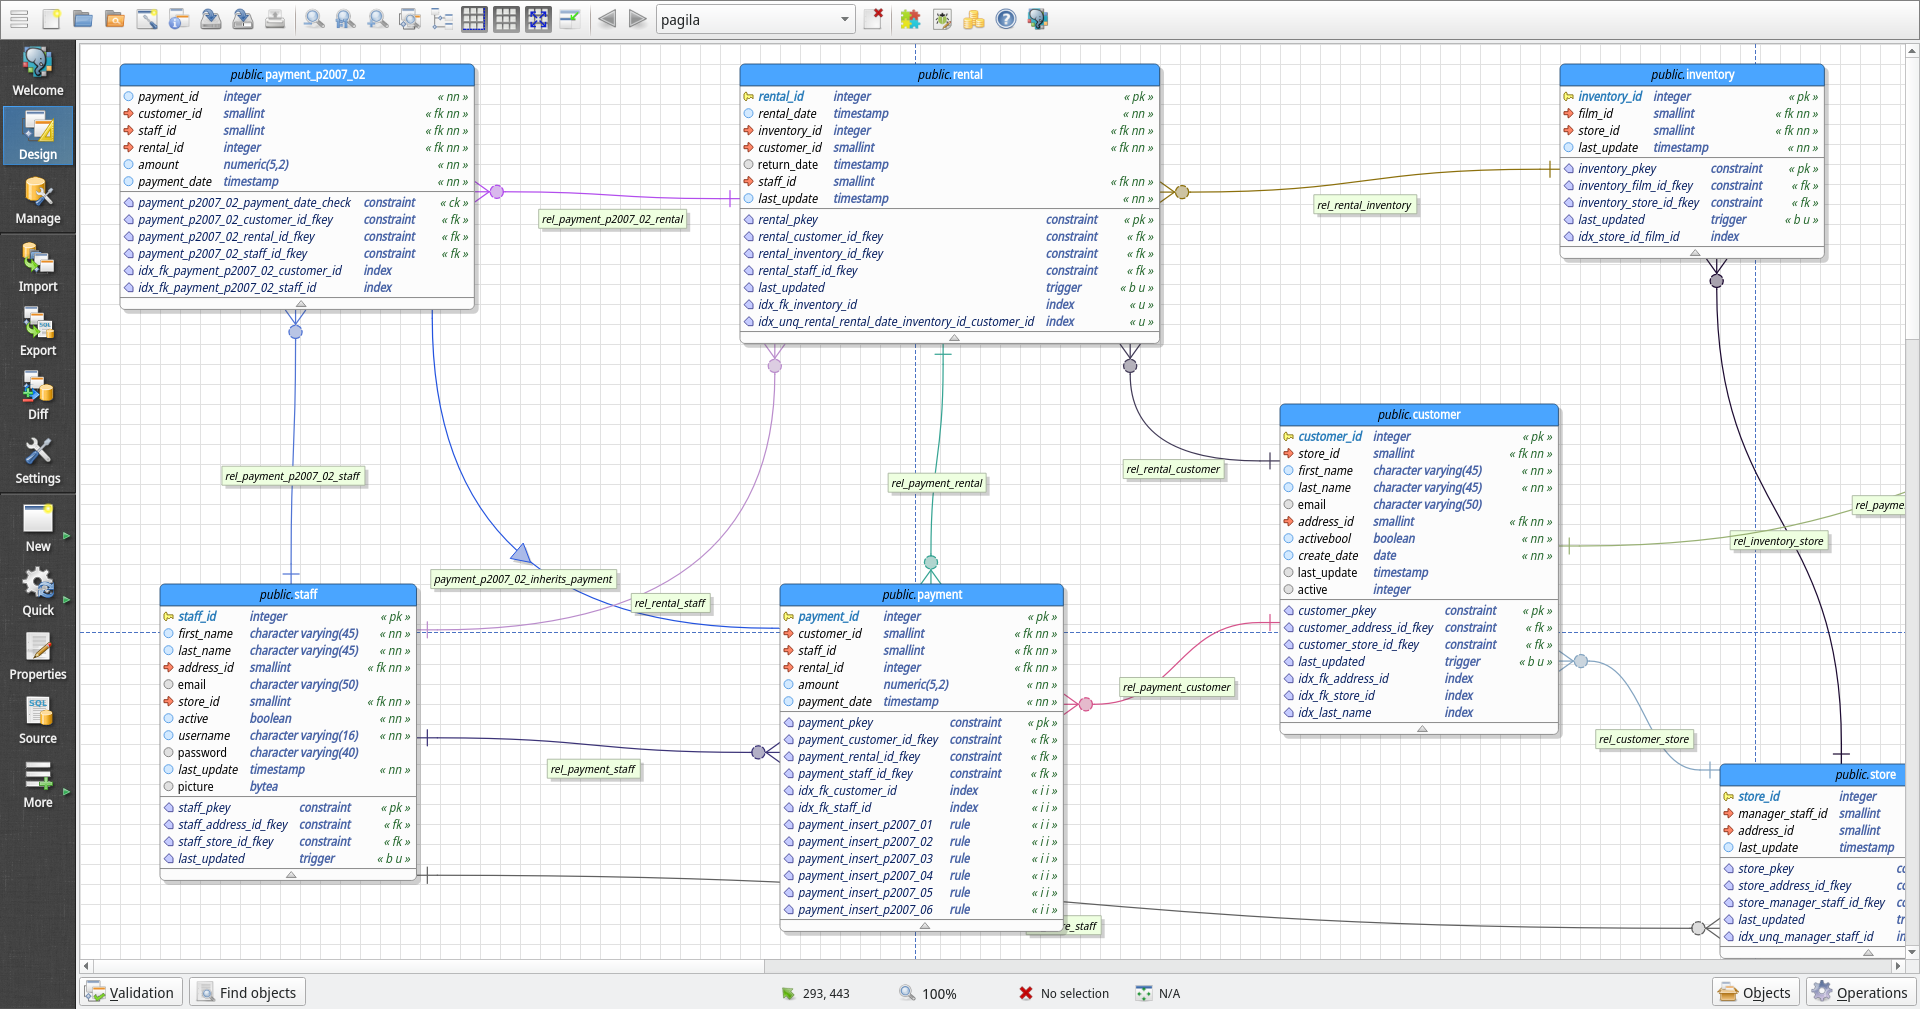Open pgModeler help with the question mark icon

pos(1006,19)
